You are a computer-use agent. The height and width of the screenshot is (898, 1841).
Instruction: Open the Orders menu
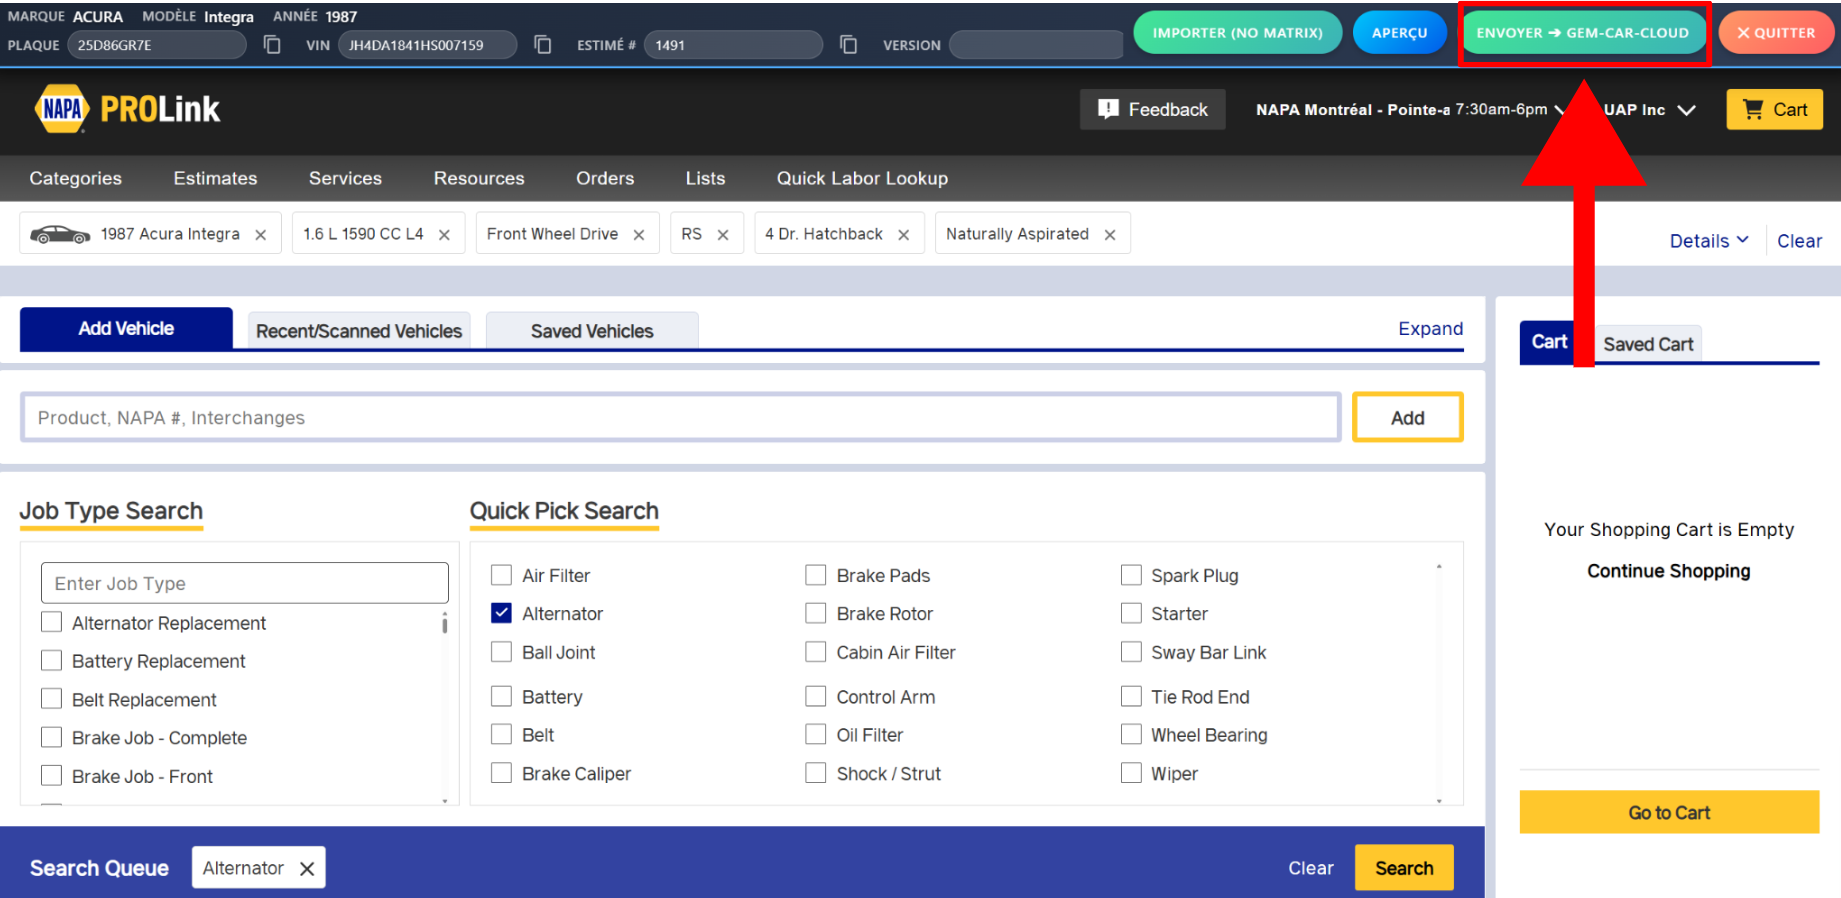(605, 178)
